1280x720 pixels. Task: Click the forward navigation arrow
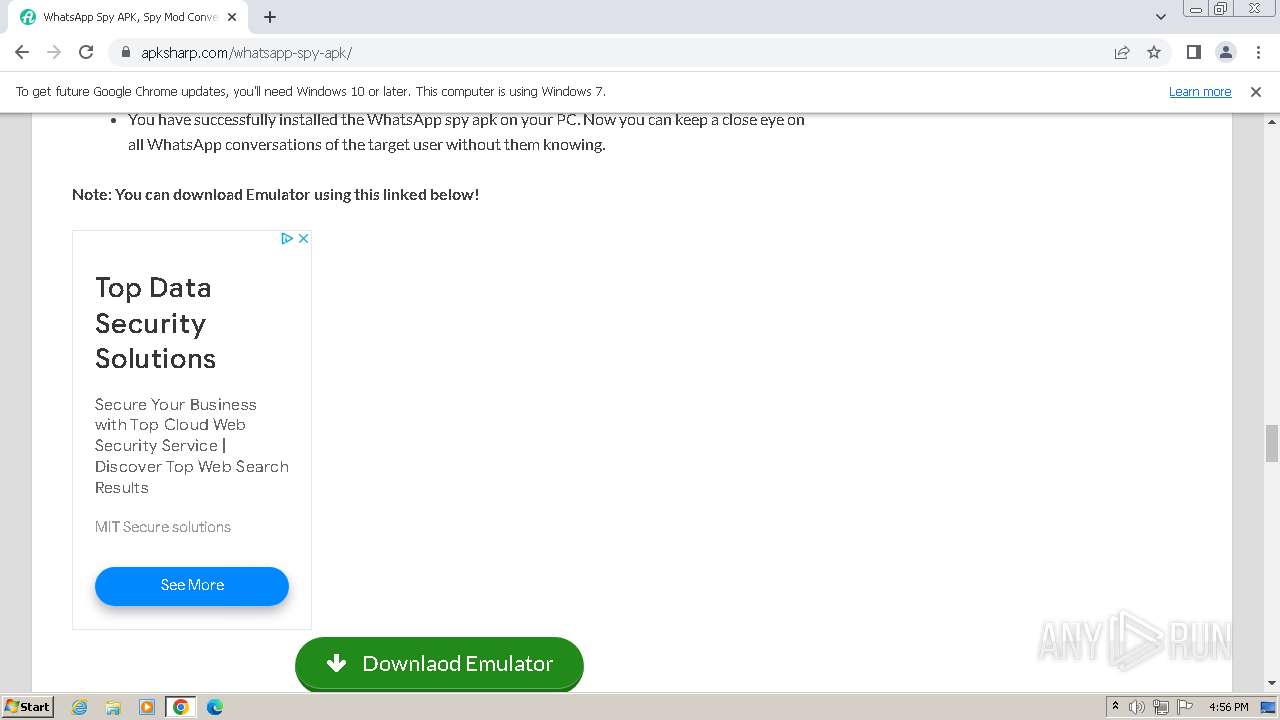tap(54, 52)
